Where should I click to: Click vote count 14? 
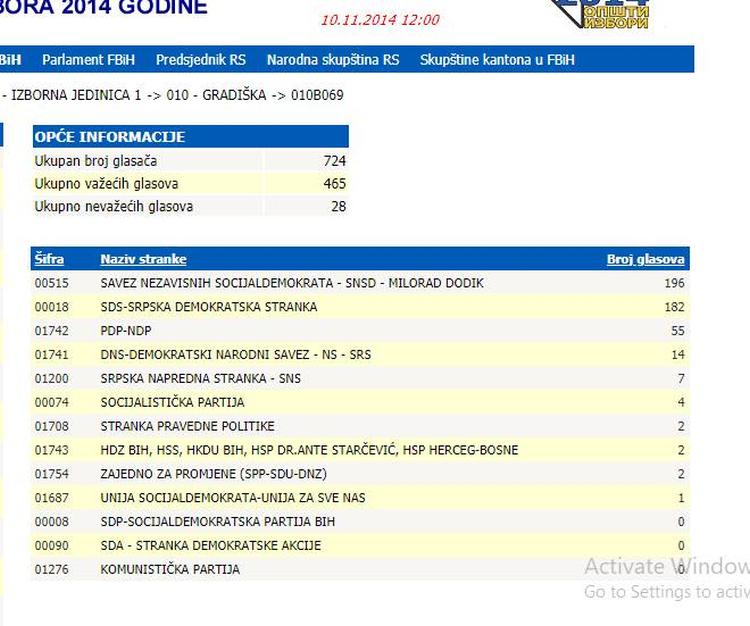pos(678,355)
